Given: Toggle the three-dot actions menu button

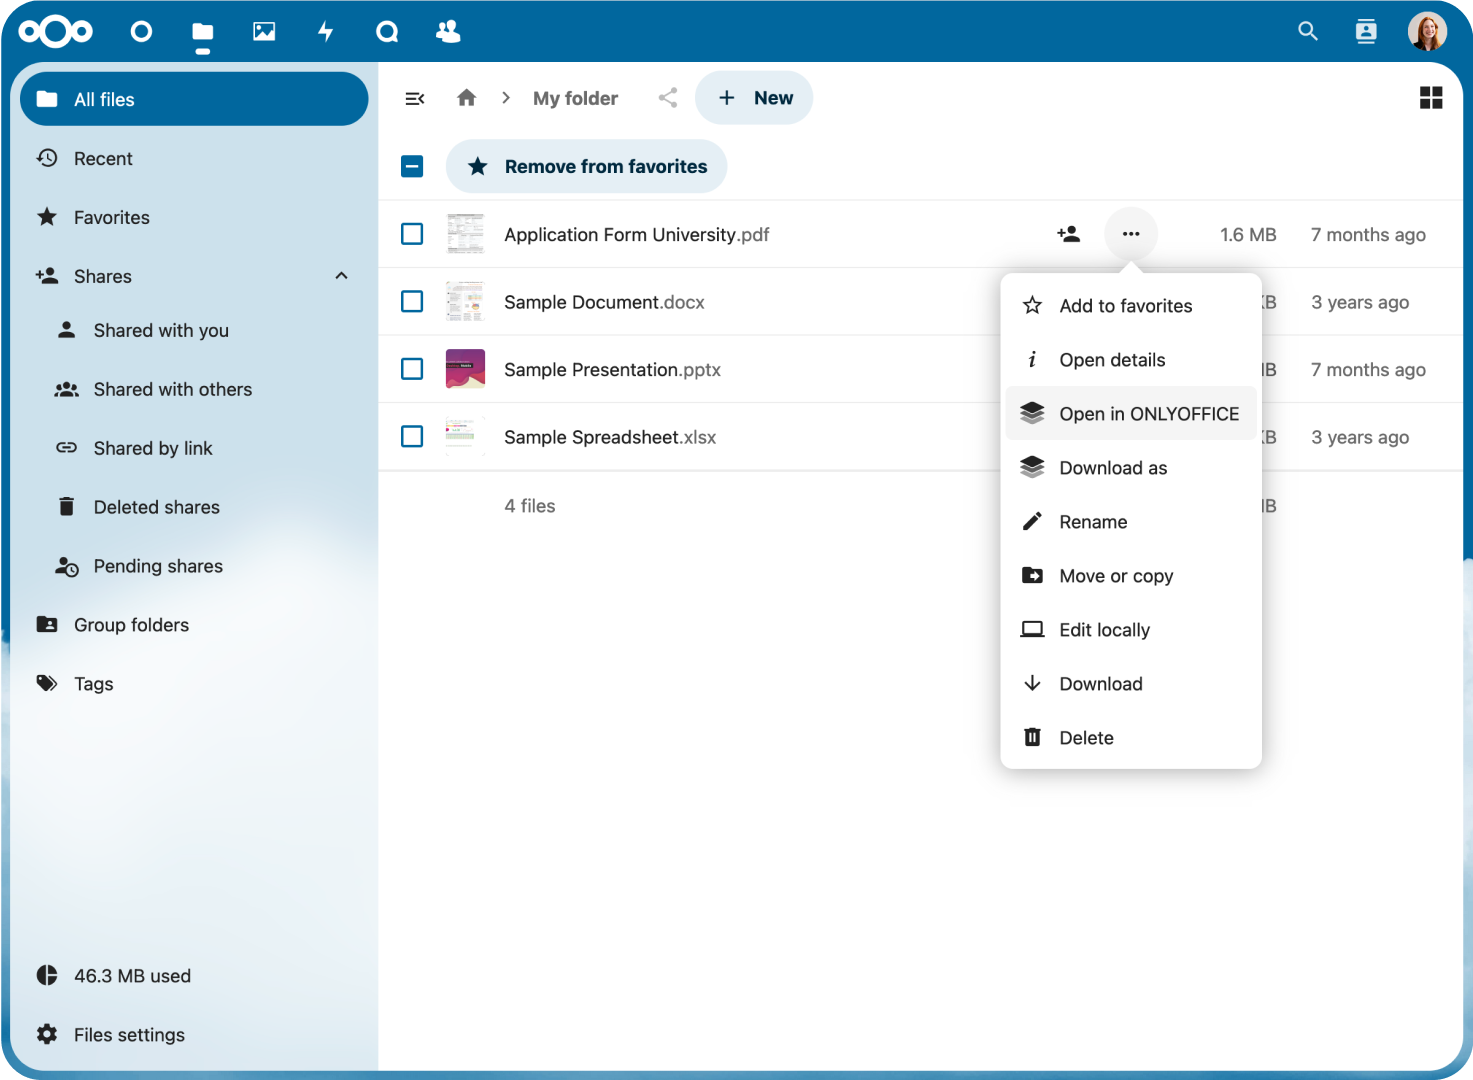Looking at the screenshot, I should point(1130,234).
